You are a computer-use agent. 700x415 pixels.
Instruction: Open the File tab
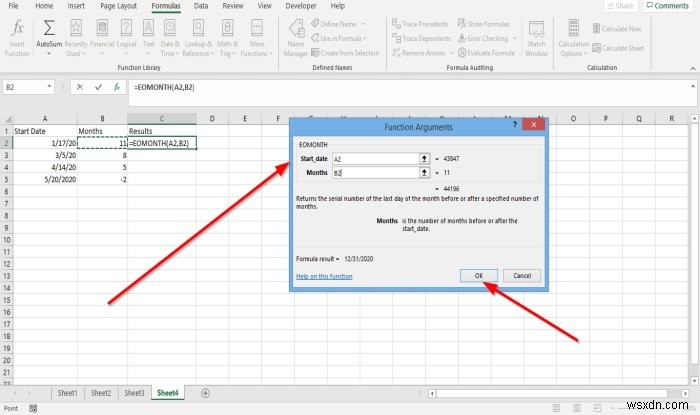click(13, 6)
